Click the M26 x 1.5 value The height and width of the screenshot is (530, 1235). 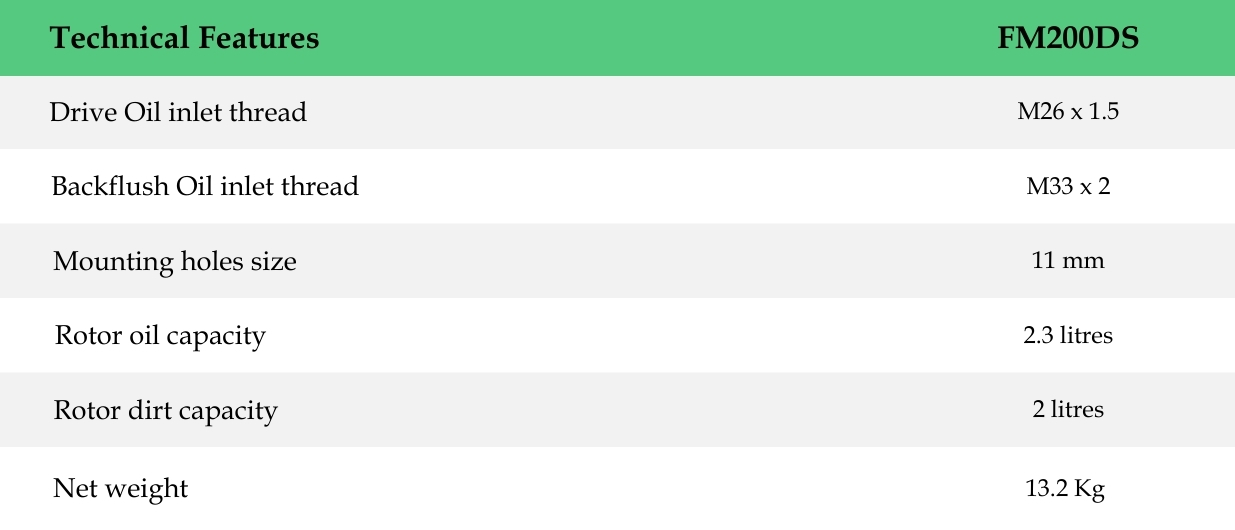(1068, 112)
